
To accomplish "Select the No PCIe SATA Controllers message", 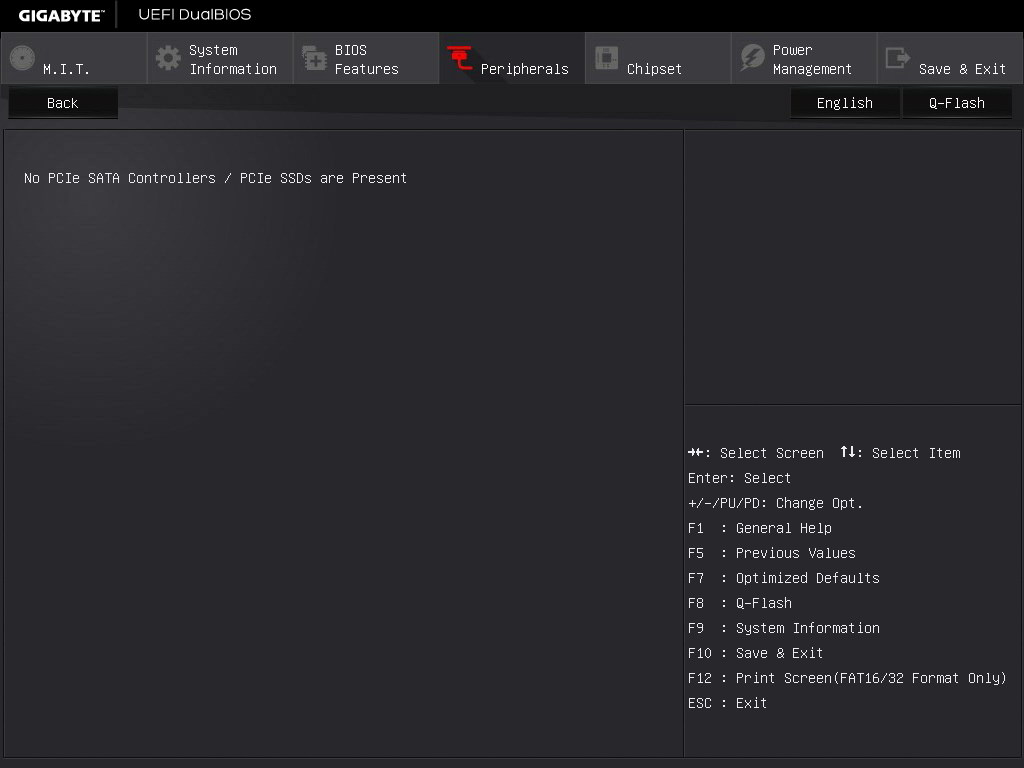I will [215, 178].
